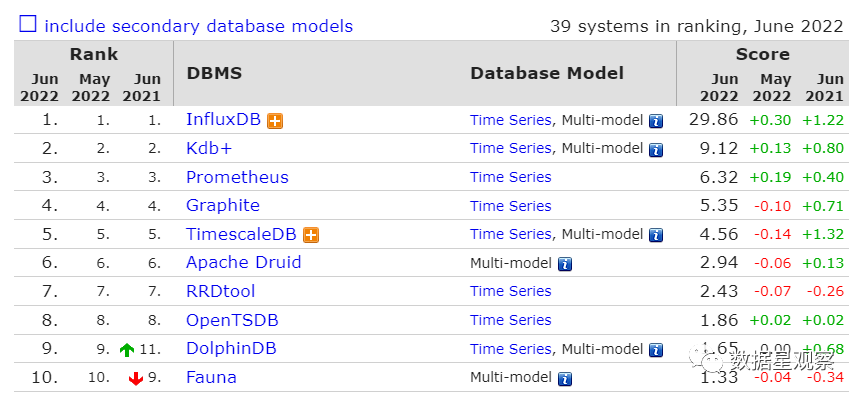Click the orange plus icon beside InfluxDB
This screenshot has height=398, width=862.
[275, 121]
